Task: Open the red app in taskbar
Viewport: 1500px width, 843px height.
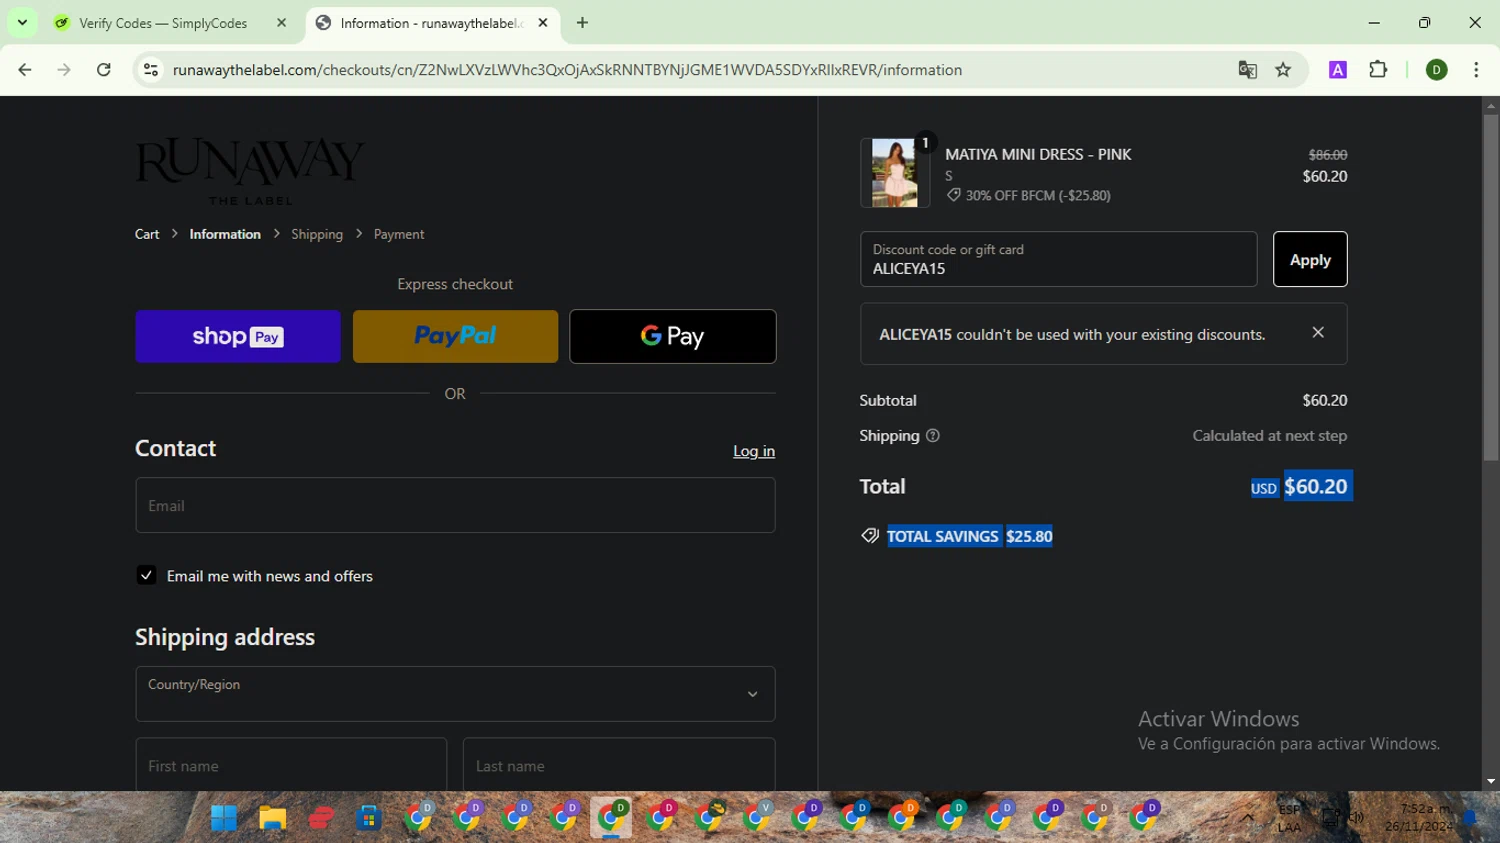Action: 321,818
